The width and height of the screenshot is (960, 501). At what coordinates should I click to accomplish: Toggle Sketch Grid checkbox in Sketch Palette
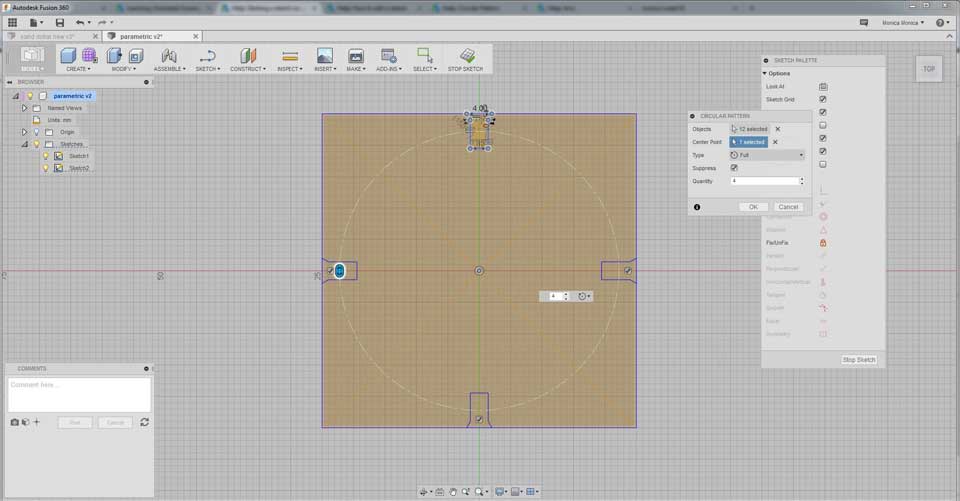823,99
